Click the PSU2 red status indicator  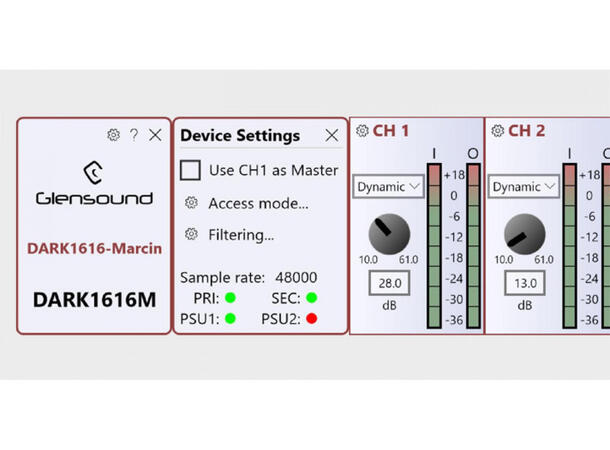(312, 319)
